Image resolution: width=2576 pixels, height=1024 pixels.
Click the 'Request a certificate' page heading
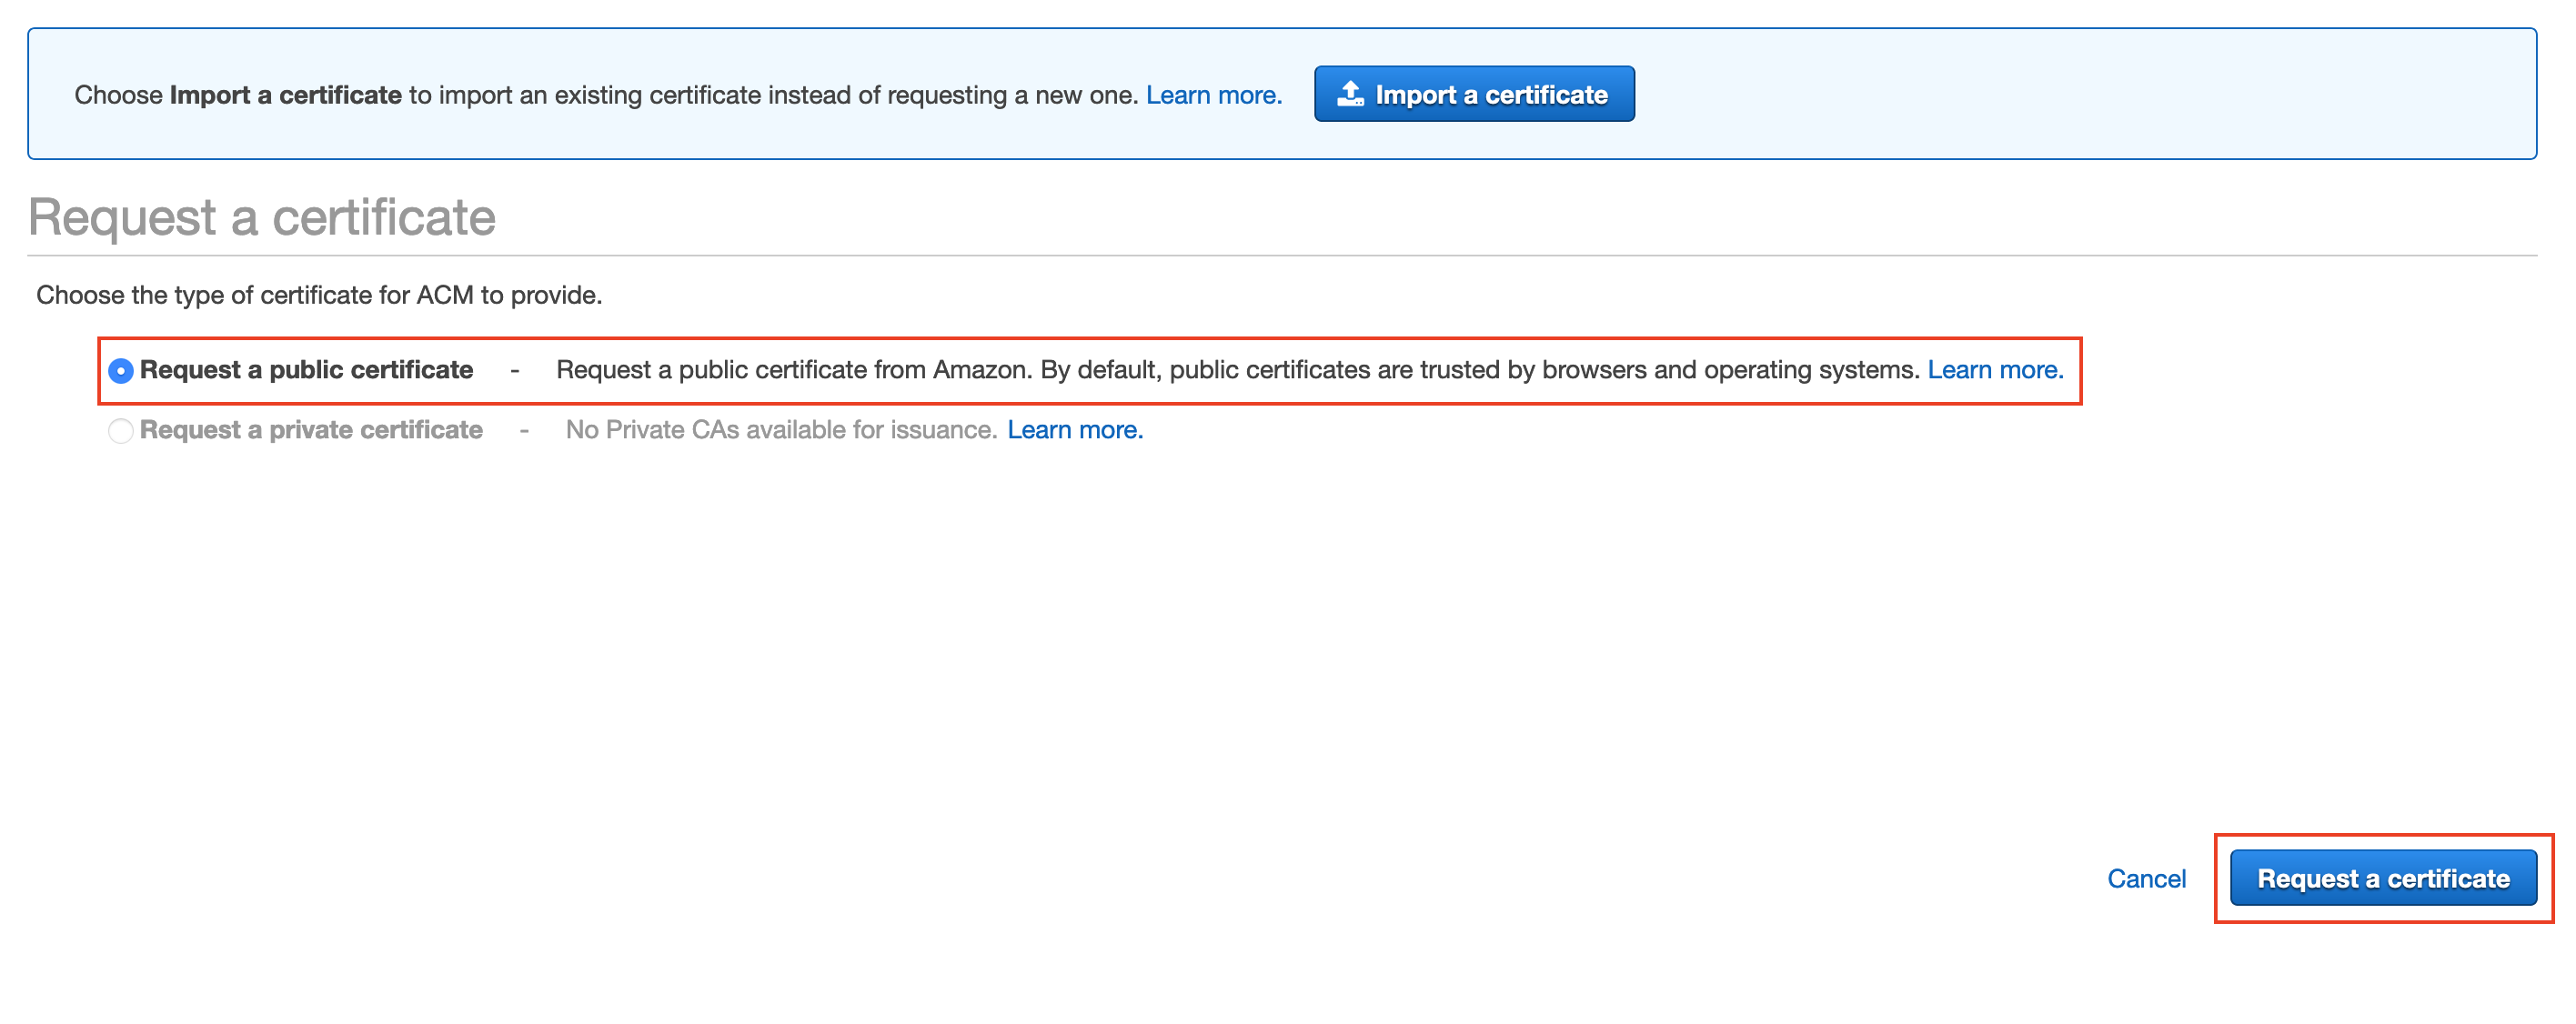262,217
